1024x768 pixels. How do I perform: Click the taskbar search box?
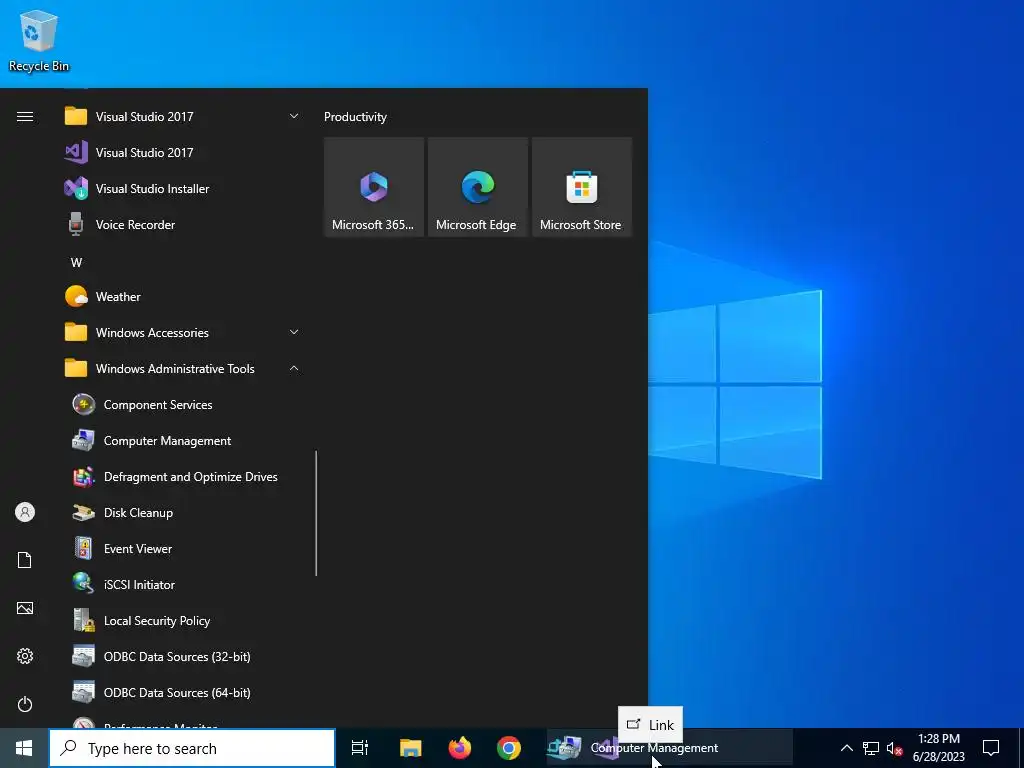pos(192,748)
